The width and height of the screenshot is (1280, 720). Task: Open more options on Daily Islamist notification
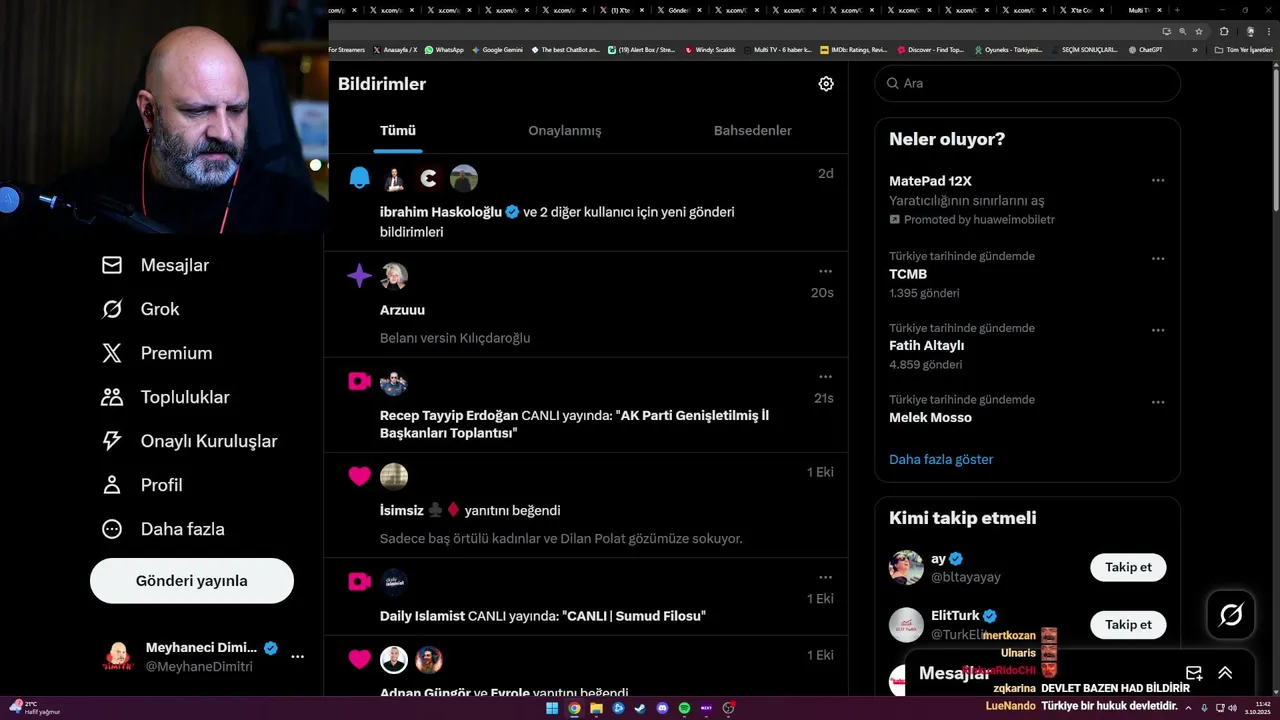[825, 577]
